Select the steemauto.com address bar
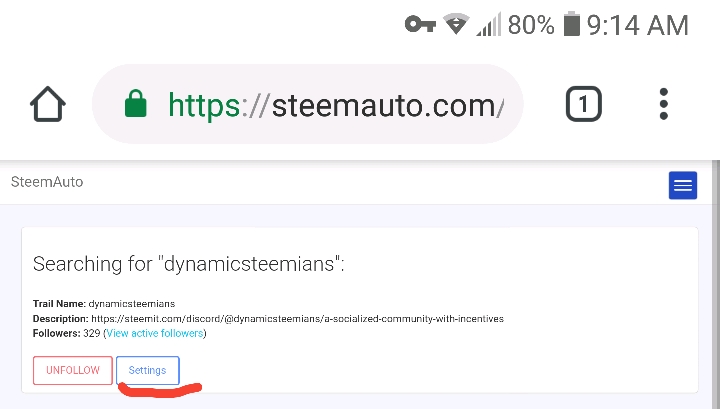 (308, 104)
